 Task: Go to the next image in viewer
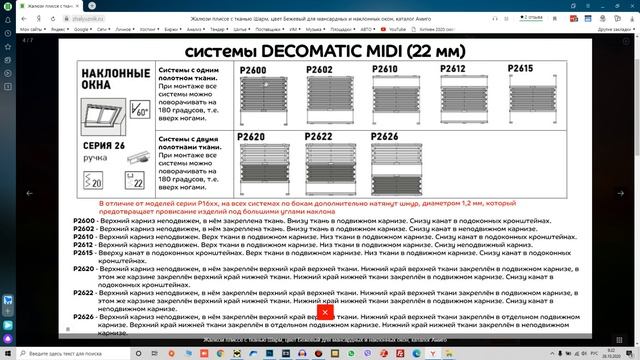(620, 193)
